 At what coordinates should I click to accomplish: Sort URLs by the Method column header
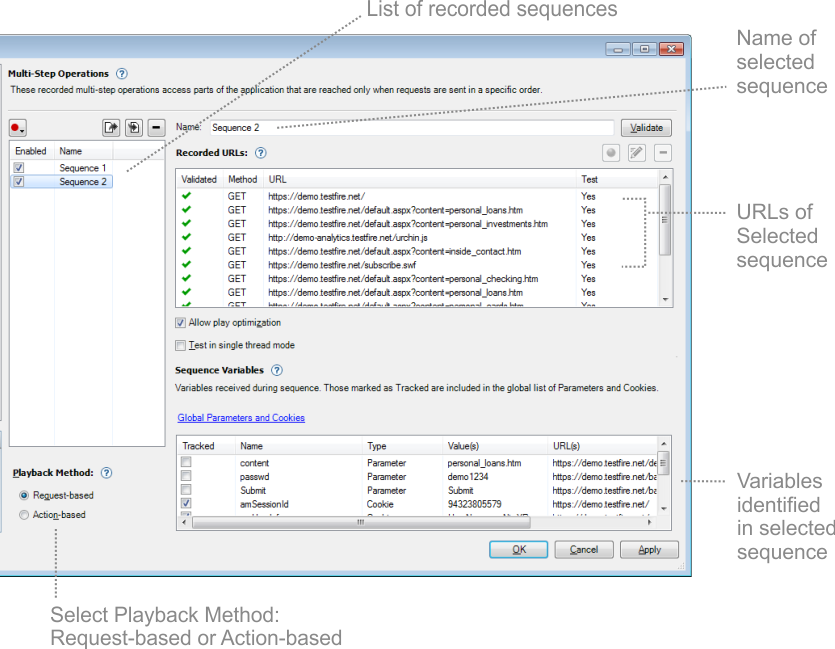pos(242,180)
